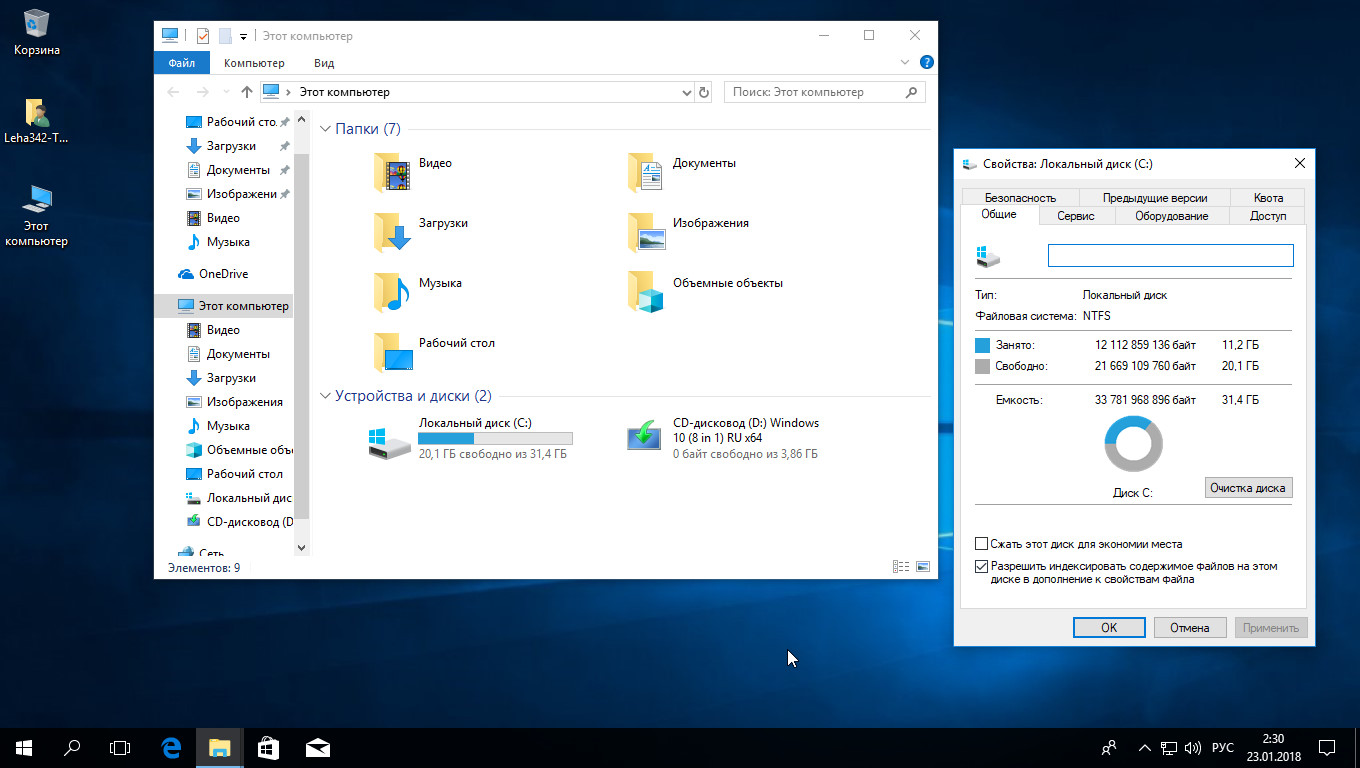Click the Очистка диска button

coord(1248,488)
